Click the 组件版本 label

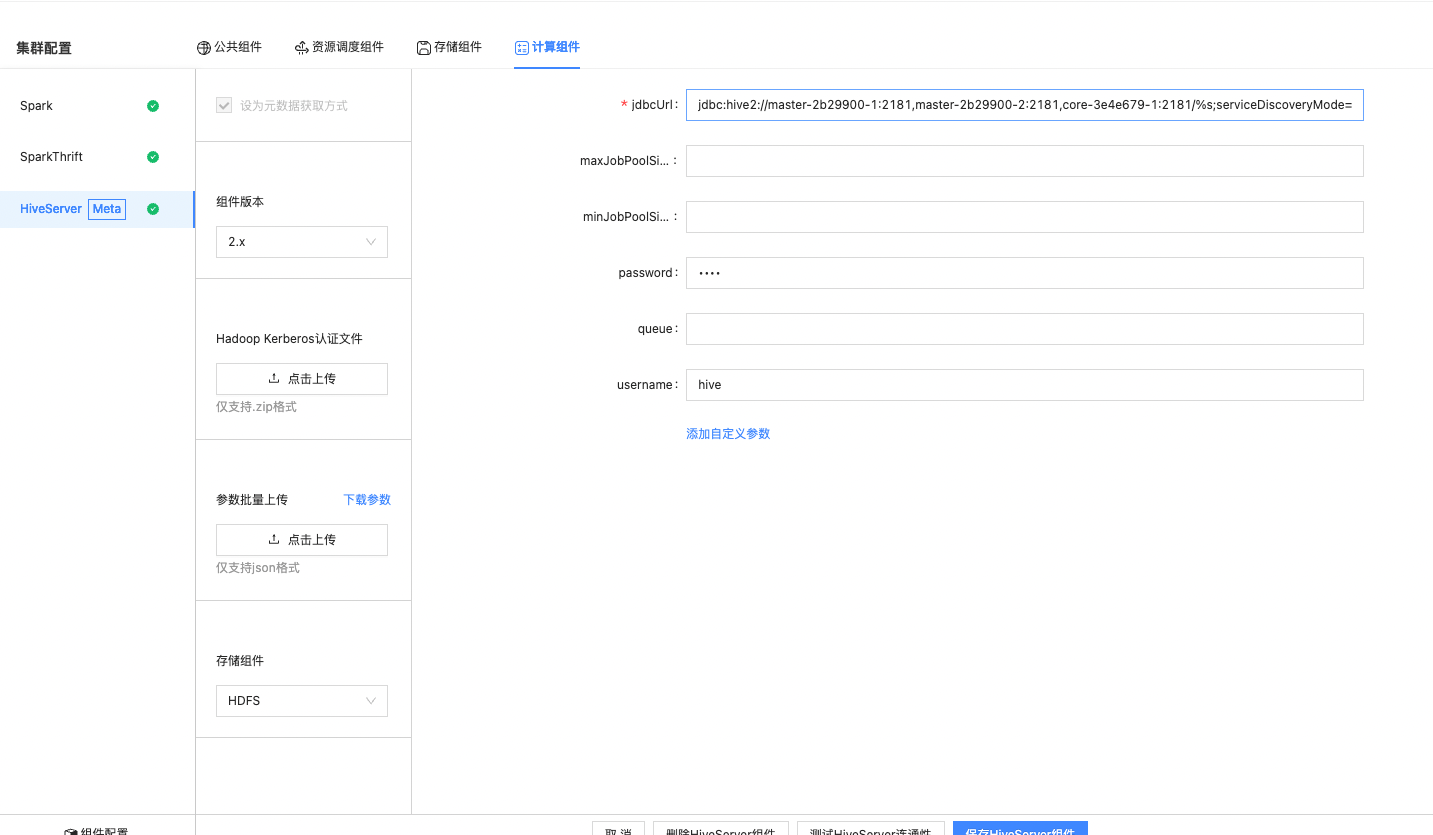240,202
